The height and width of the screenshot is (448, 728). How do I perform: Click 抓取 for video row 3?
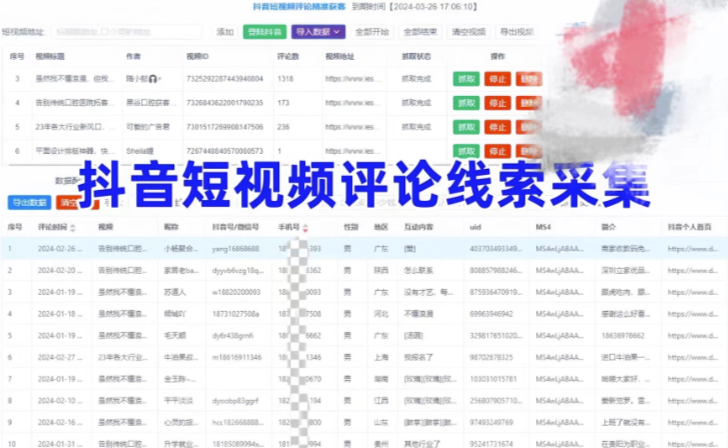(466, 79)
